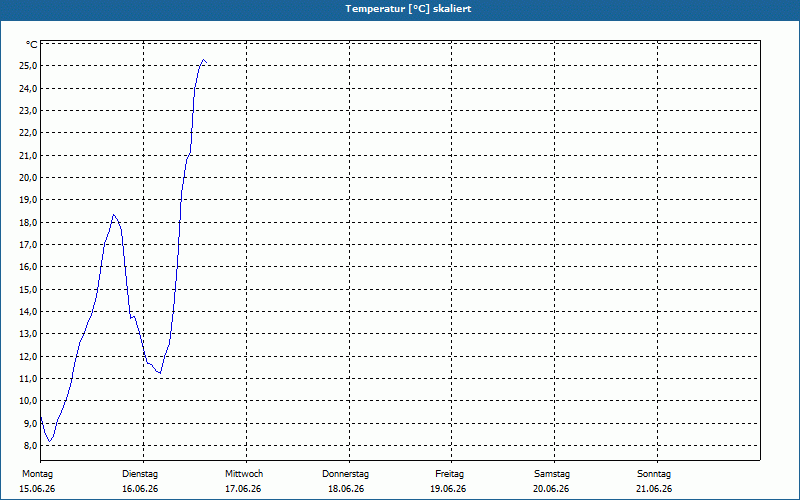
Task: Click the Donnerstag day label
Action: [345, 474]
